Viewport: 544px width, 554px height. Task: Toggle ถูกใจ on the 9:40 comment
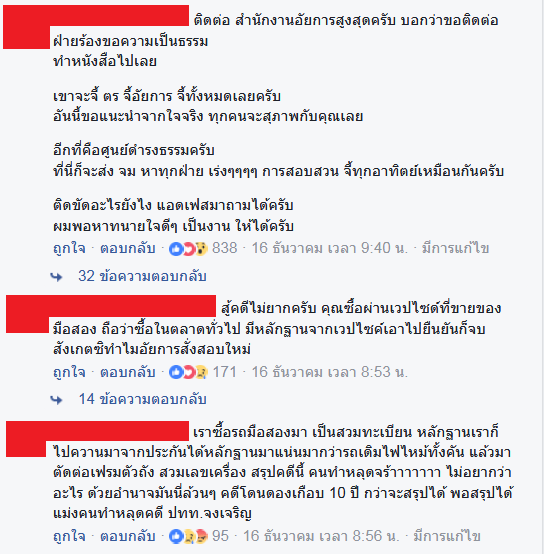[x=69, y=249]
